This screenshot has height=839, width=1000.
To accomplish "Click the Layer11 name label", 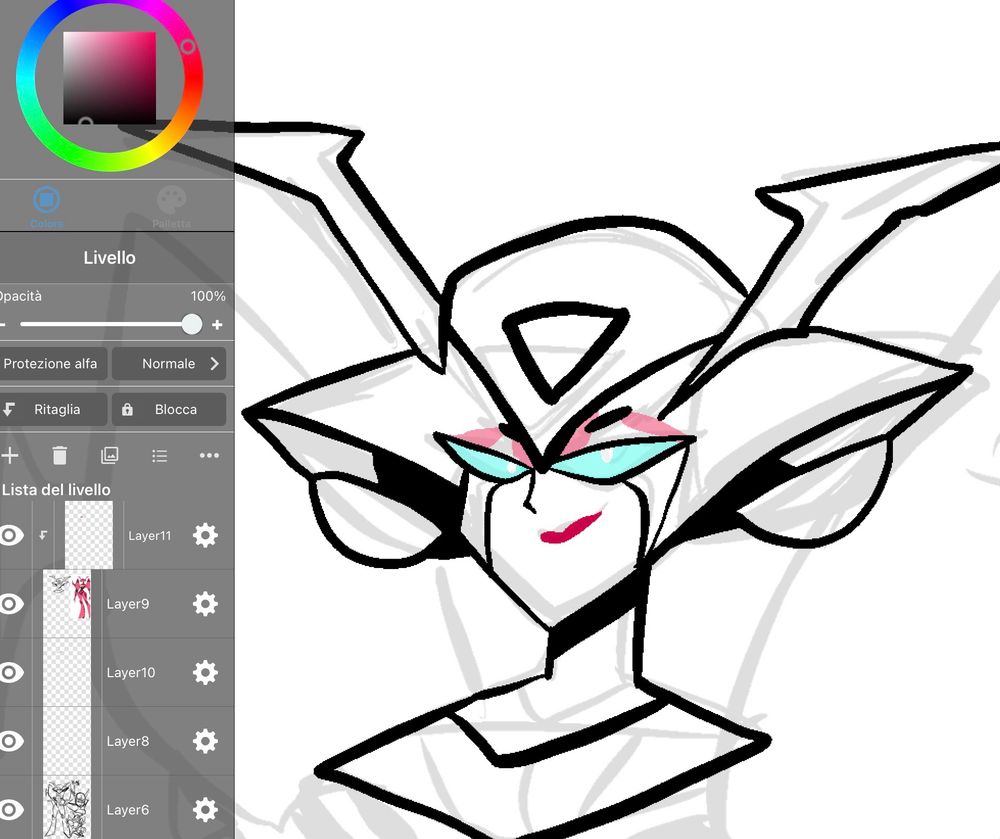I will coord(150,536).
